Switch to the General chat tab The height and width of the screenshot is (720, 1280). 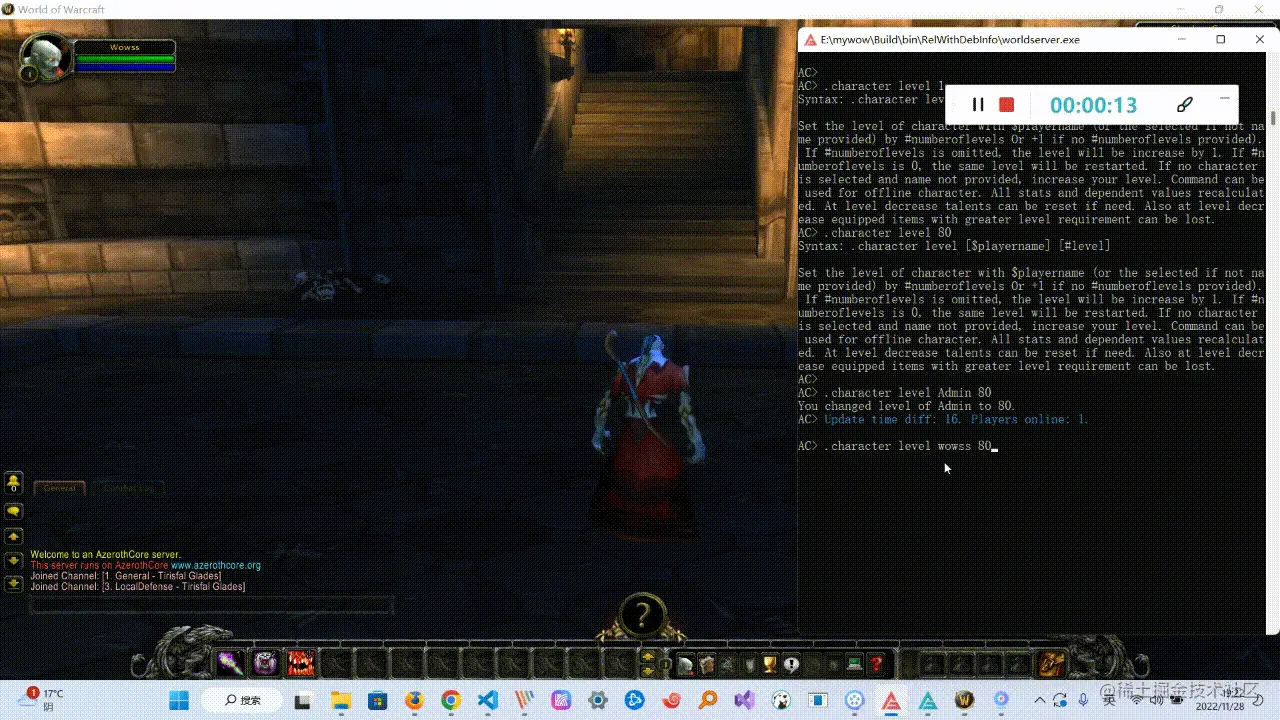(59, 488)
